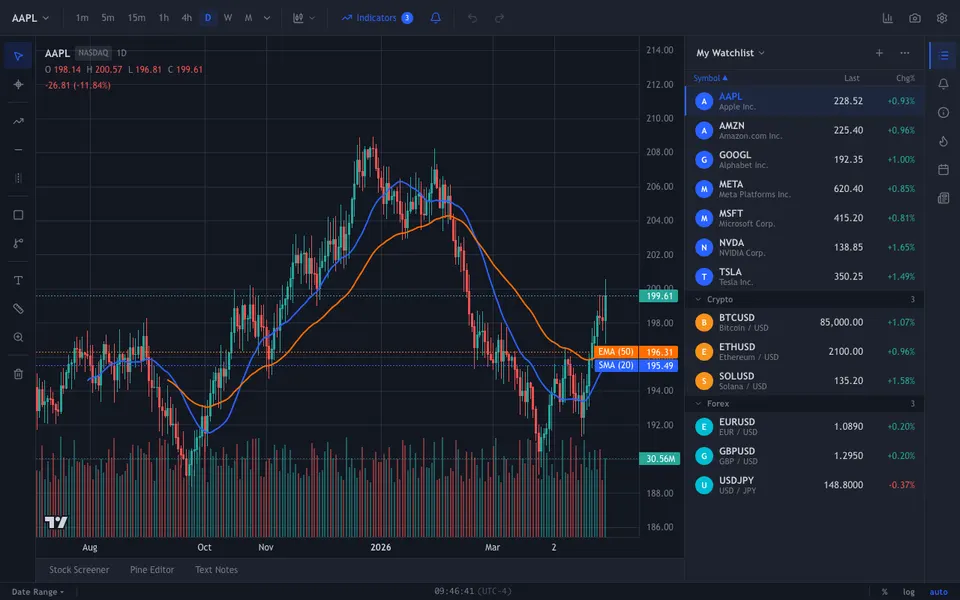Open the Indicators button
Viewport: 960px width, 600px height.
(x=377, y=18)
